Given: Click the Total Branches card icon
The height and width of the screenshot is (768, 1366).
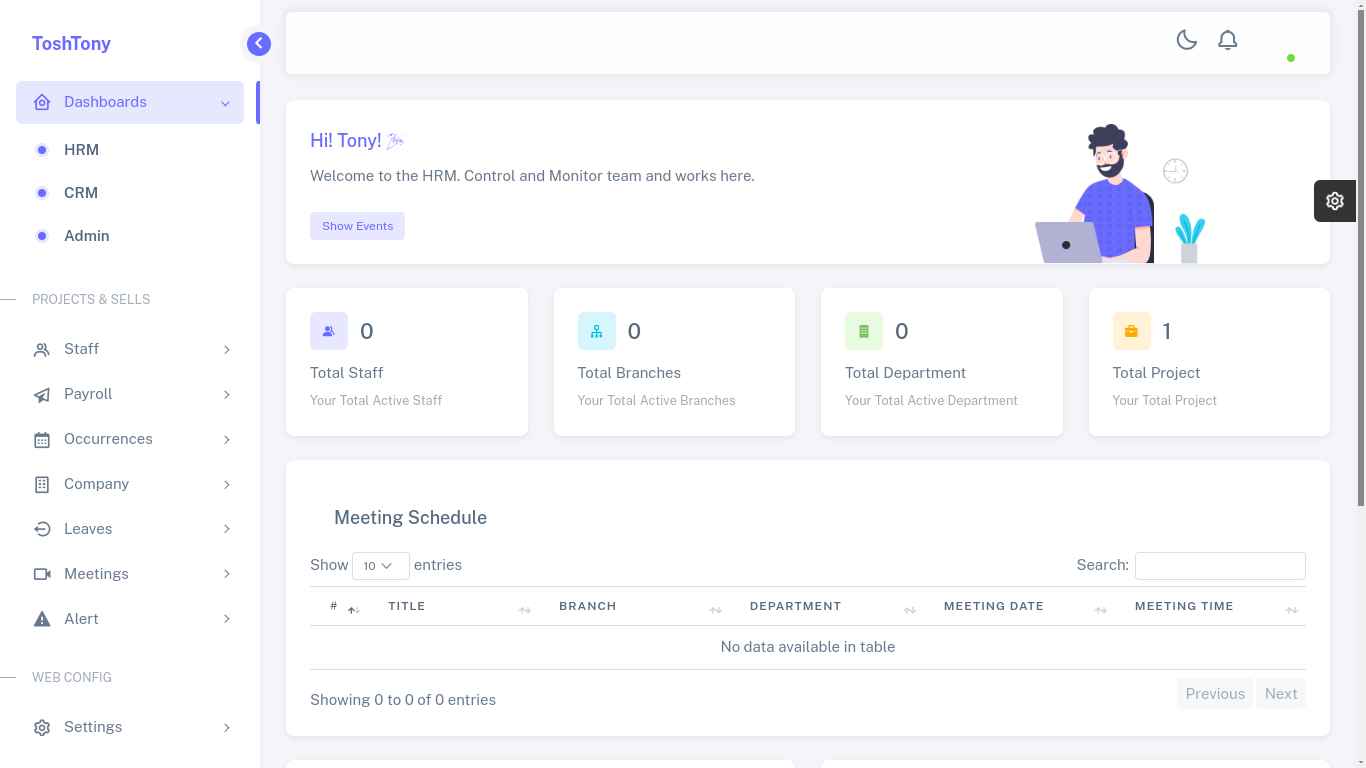Looking at the screenshot, I should click(x=596, y=331).
